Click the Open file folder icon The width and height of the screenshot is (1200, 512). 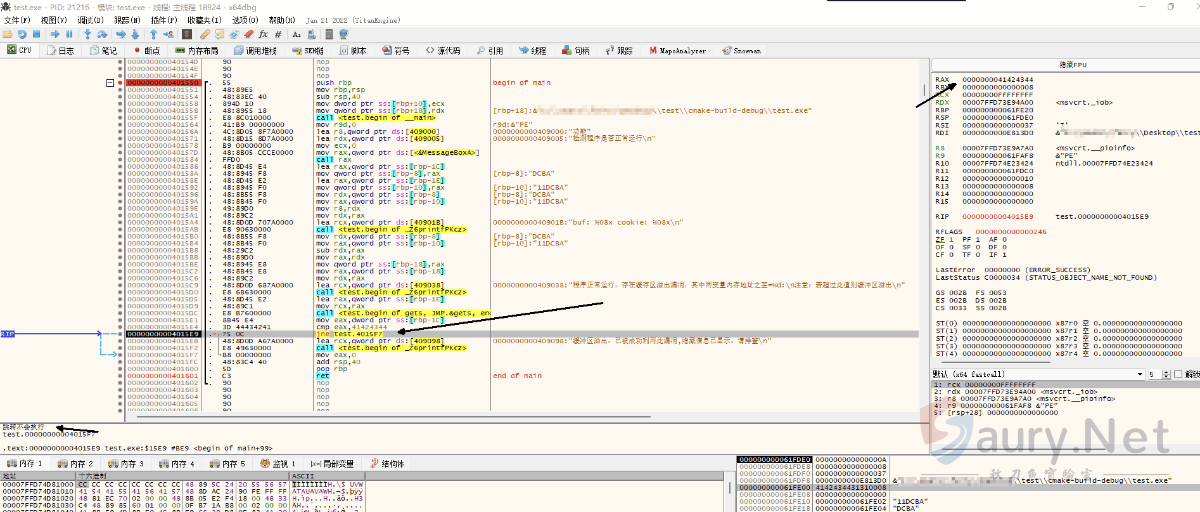[8, 34]
